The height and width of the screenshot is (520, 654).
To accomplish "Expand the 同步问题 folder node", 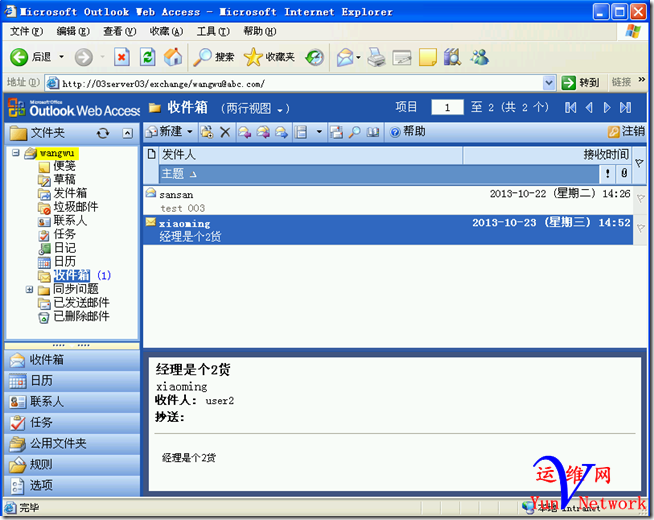I will (29, 289).
